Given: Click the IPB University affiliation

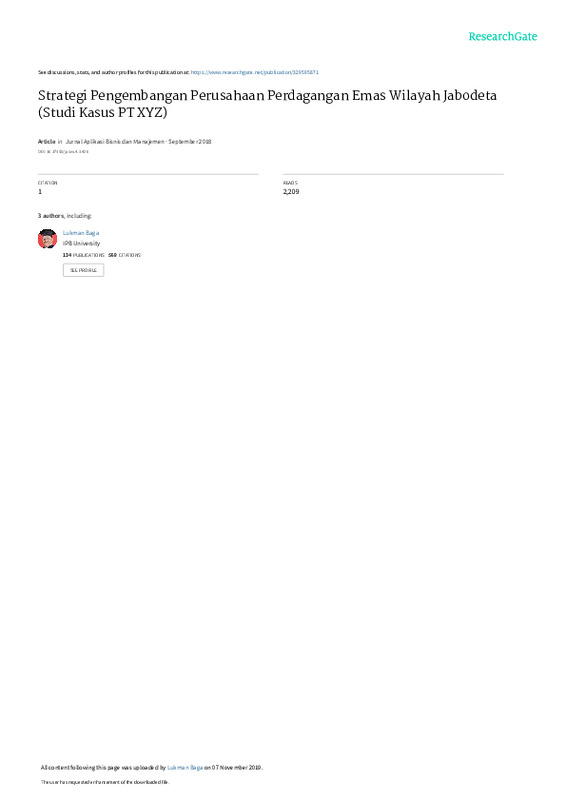Looking at the screenshot, I should click(x=81, y=243).
